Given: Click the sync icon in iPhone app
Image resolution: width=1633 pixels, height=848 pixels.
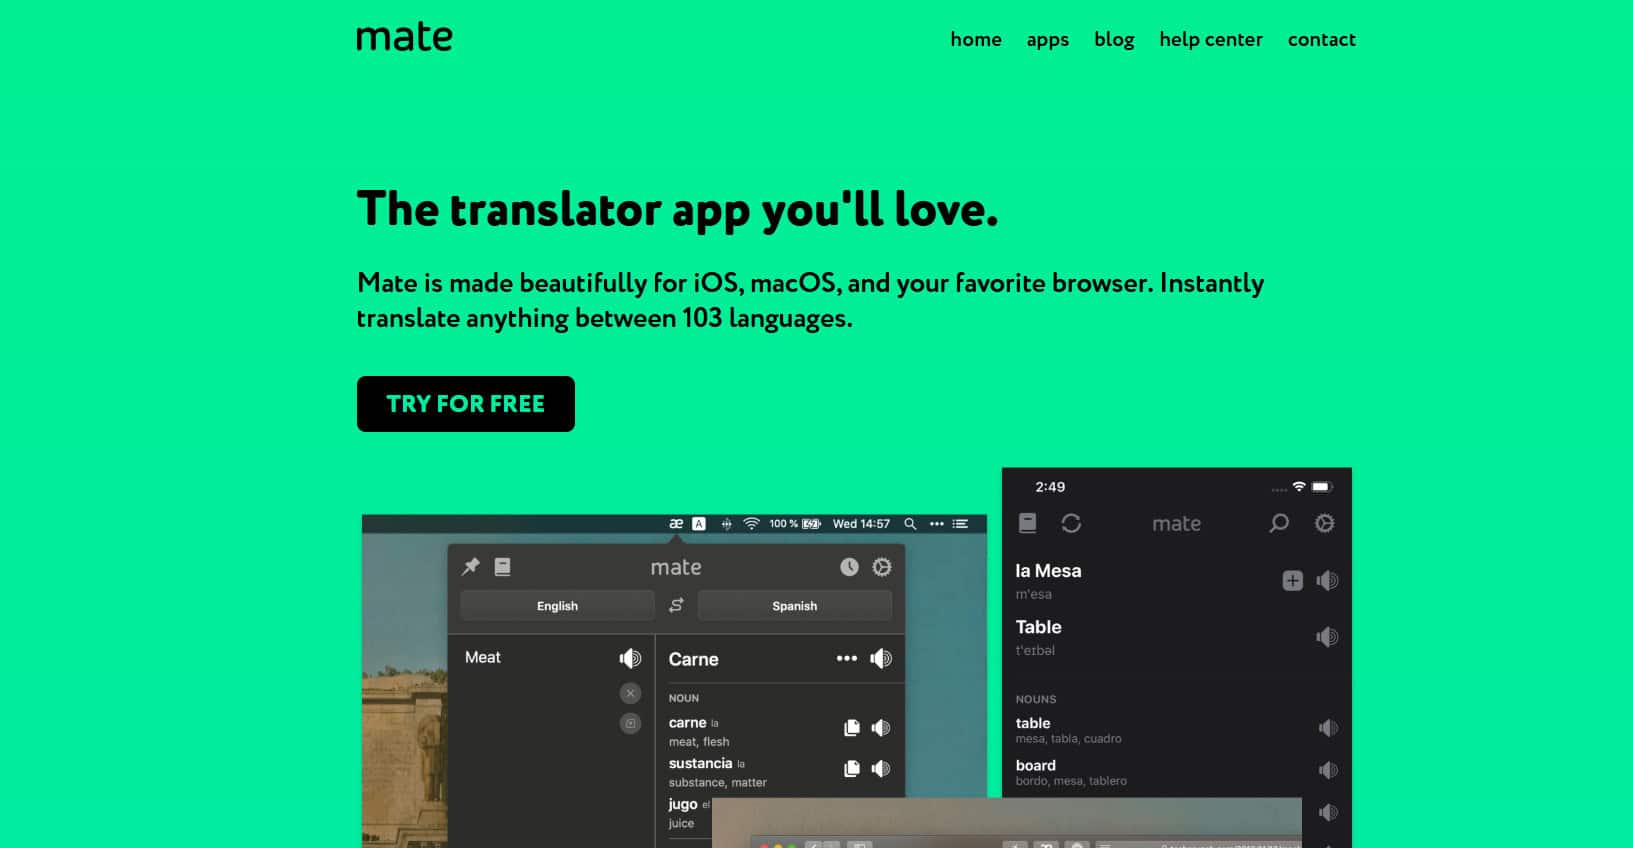Looking at the screenshot, I should click(1071, 523).
